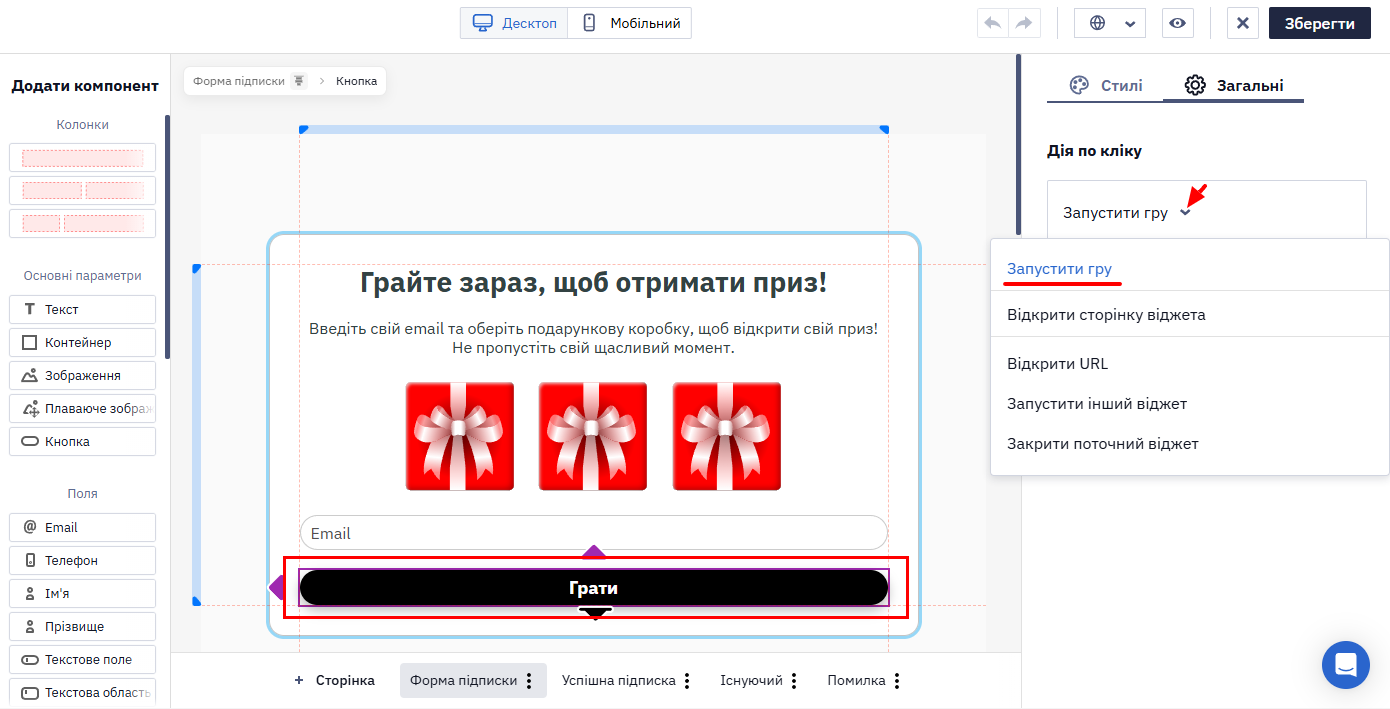Switch to Десктоп view
The image size is (1390, 709).
[514, 23]
